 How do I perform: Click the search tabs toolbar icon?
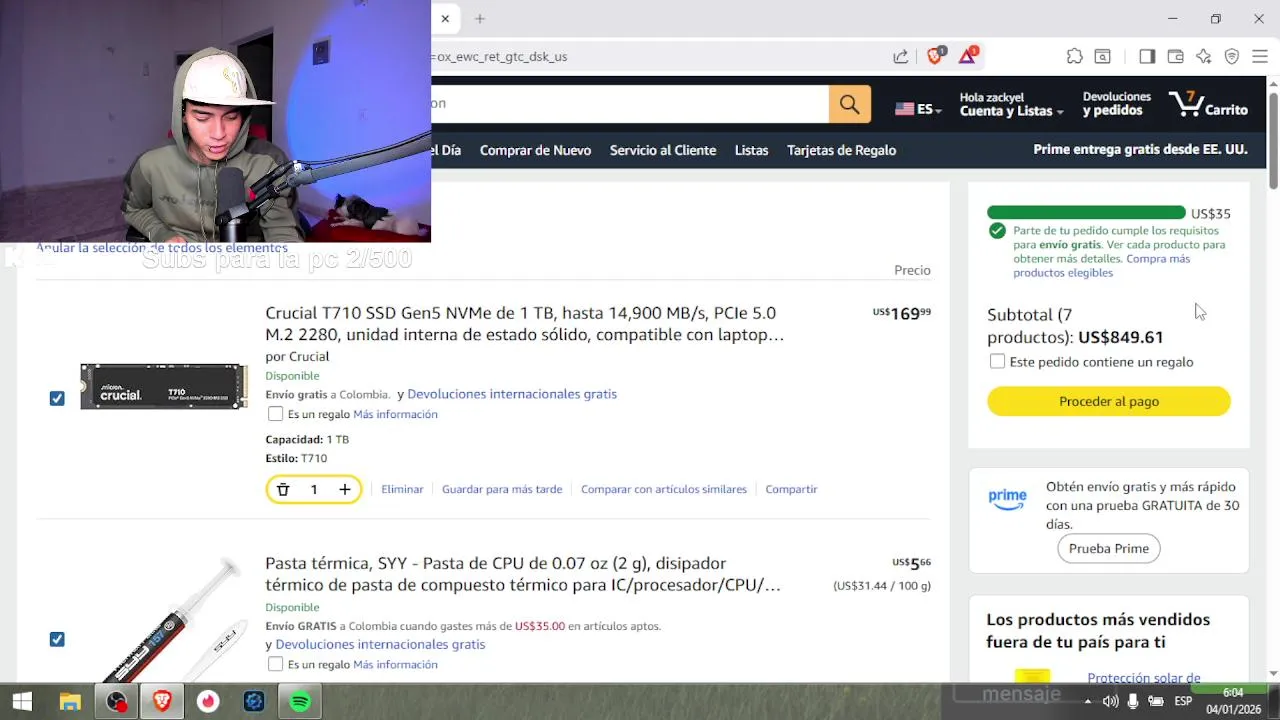click(1102, 56)
